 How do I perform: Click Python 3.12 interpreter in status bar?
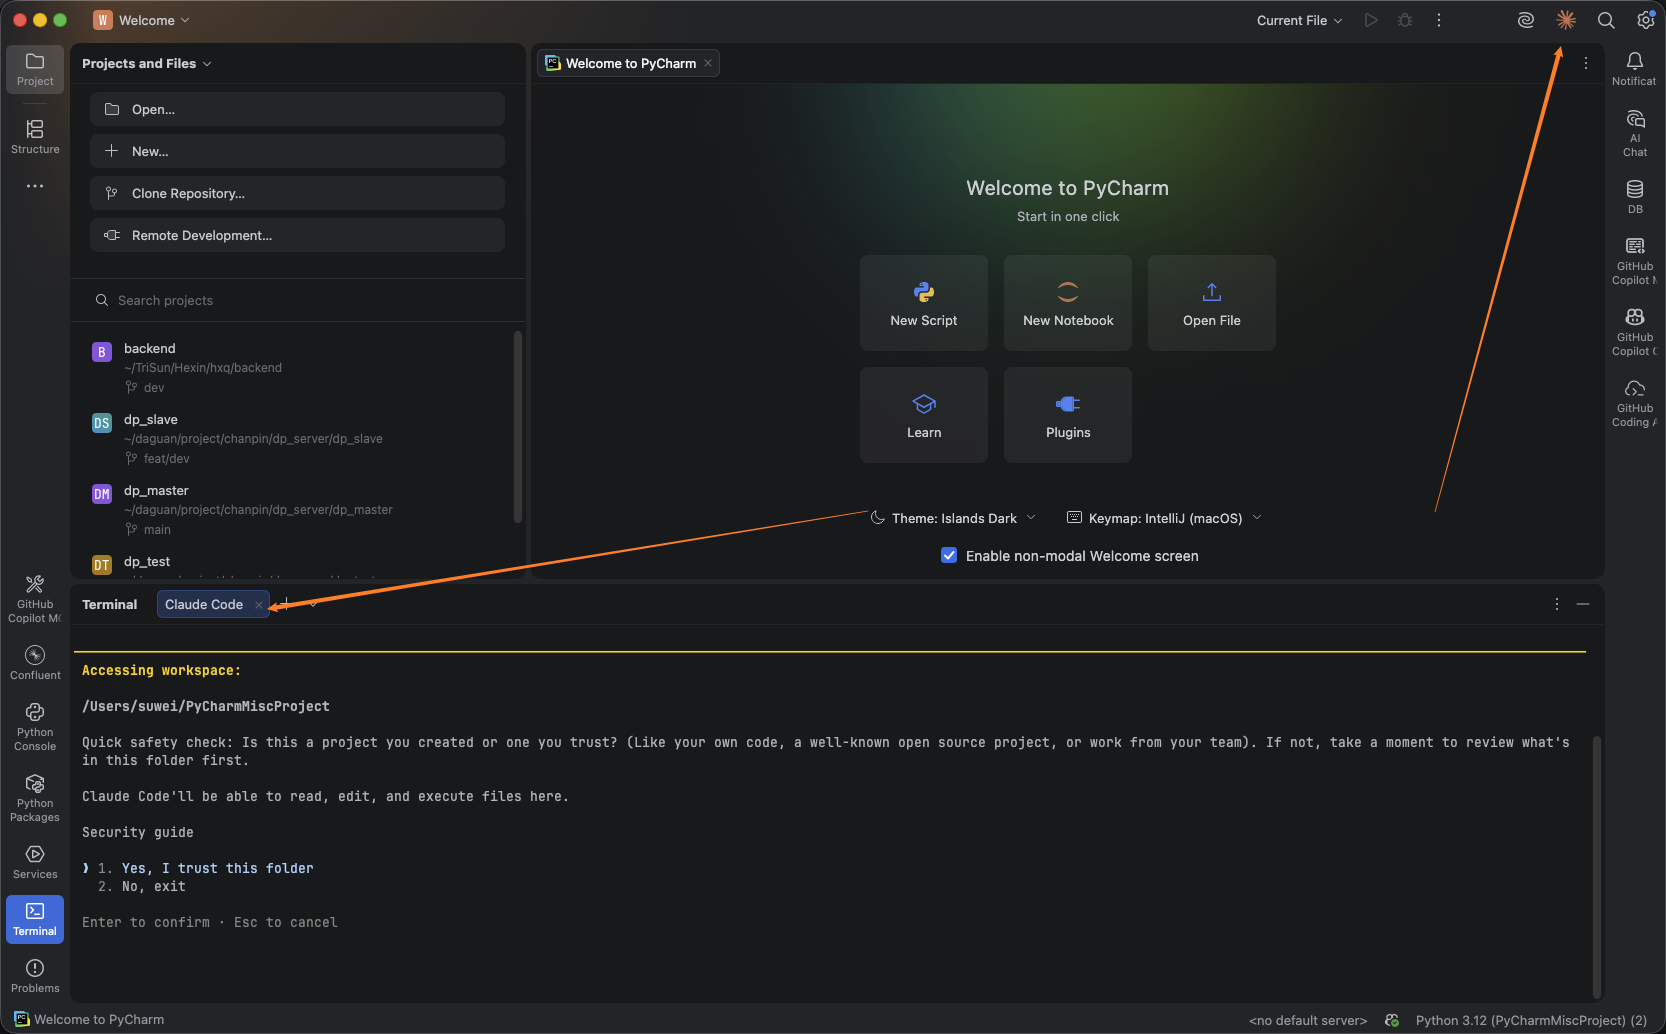coord(1531,1020)
